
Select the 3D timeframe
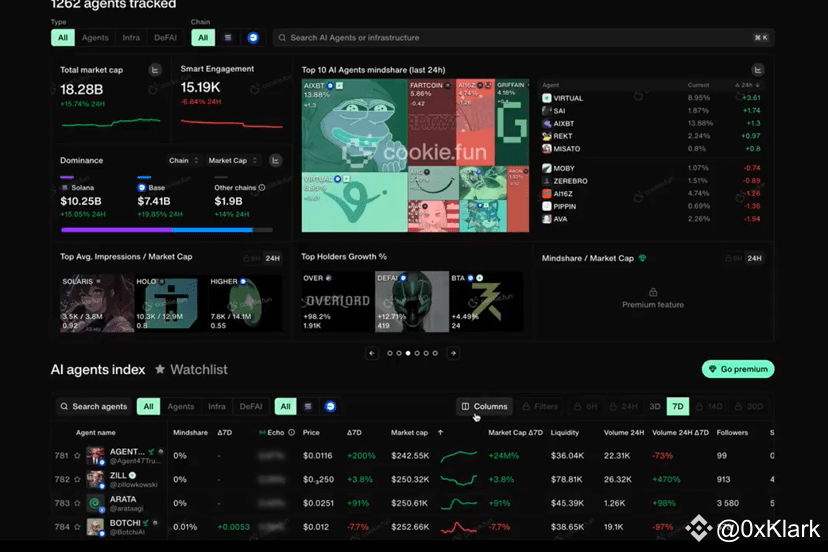point(655,406)
